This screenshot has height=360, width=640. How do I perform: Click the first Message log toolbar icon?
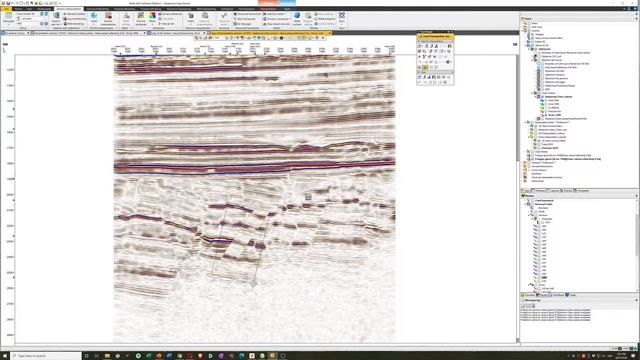[523, 305]
